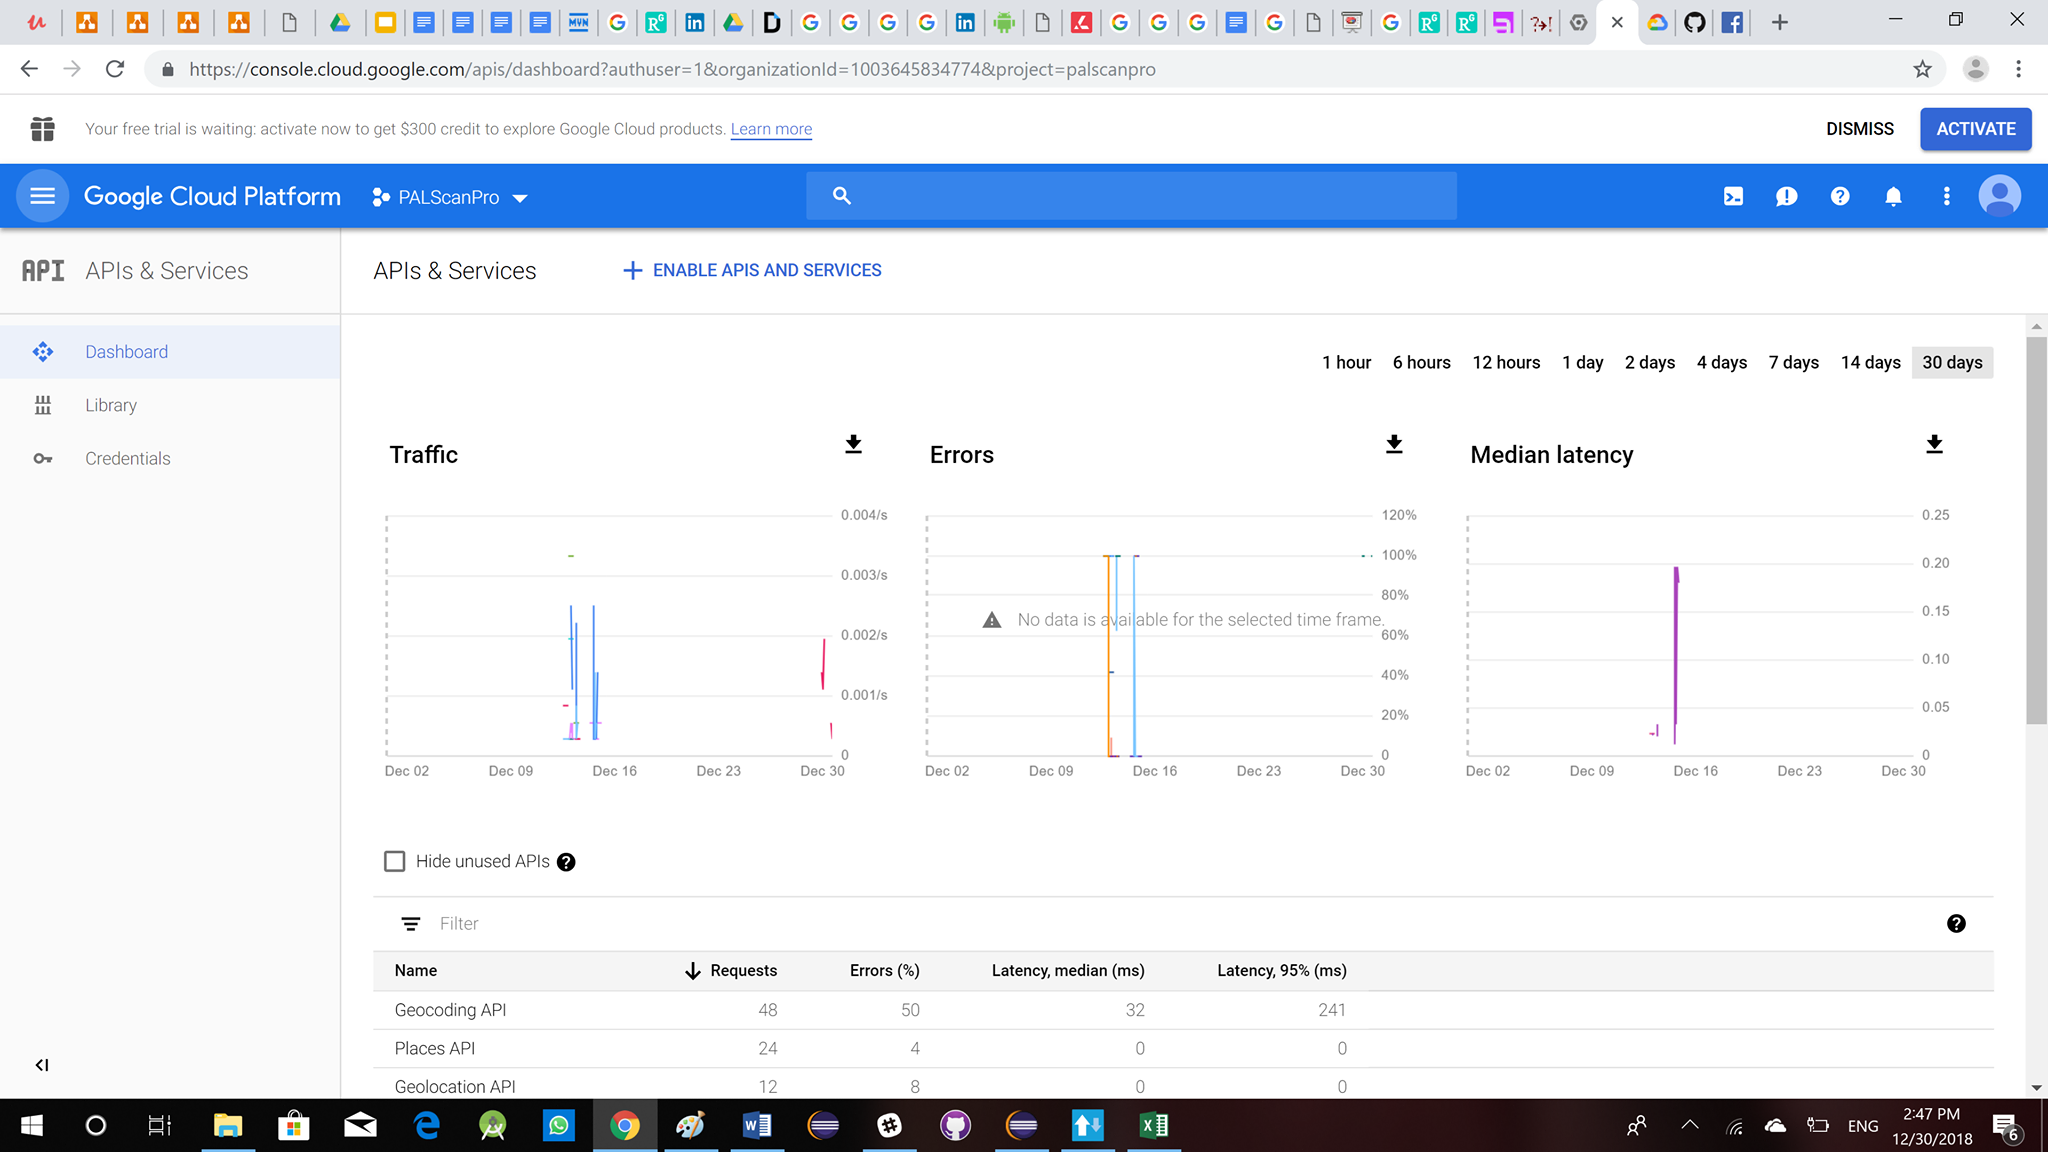Viewport: 2048px width, 1152px height.
Task: Open table help icon beside Filter
Action: pos(1956,924)
